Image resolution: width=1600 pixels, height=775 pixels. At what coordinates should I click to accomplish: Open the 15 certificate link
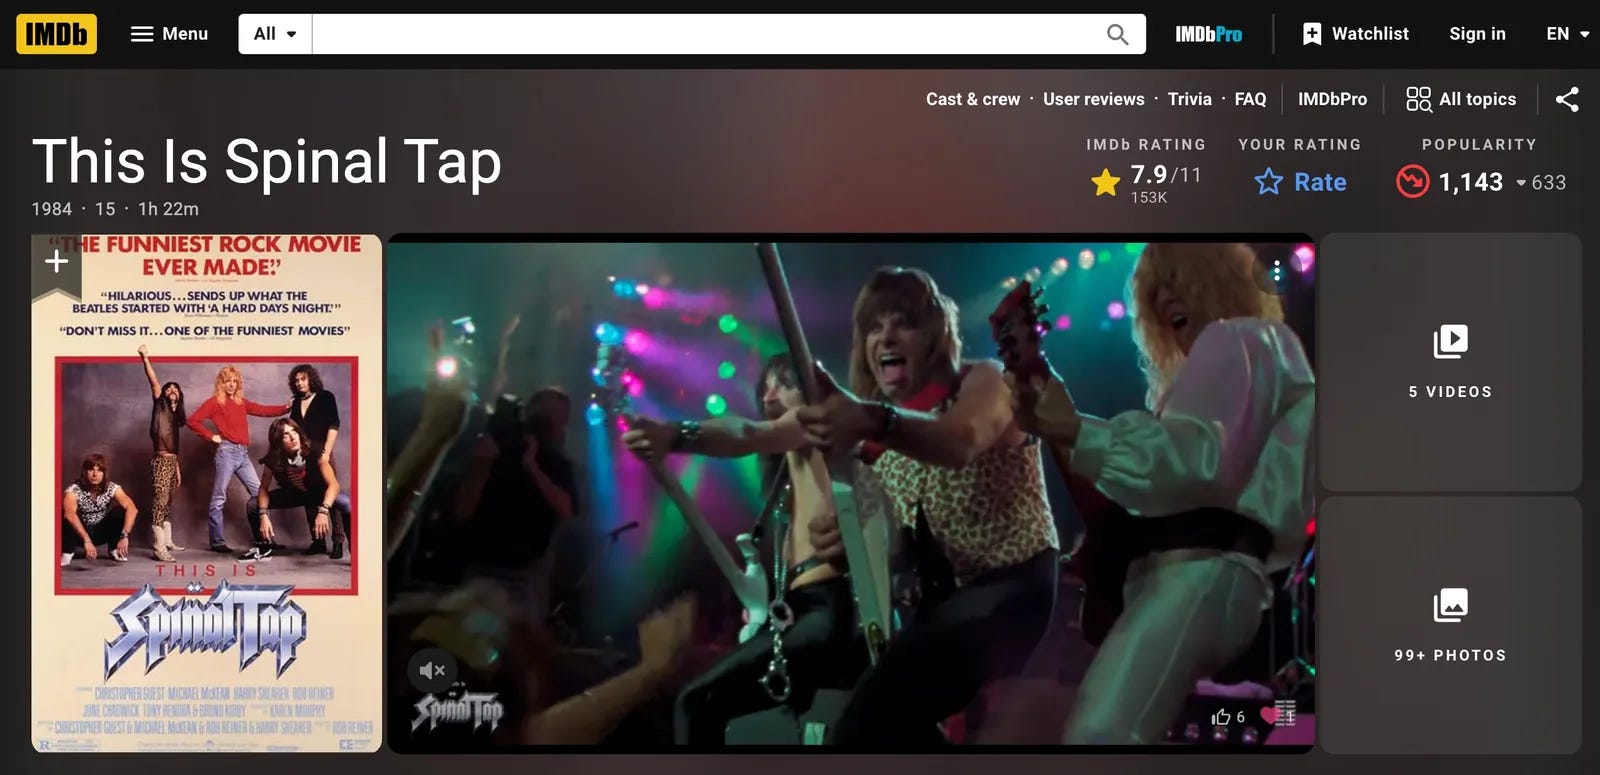105,209
